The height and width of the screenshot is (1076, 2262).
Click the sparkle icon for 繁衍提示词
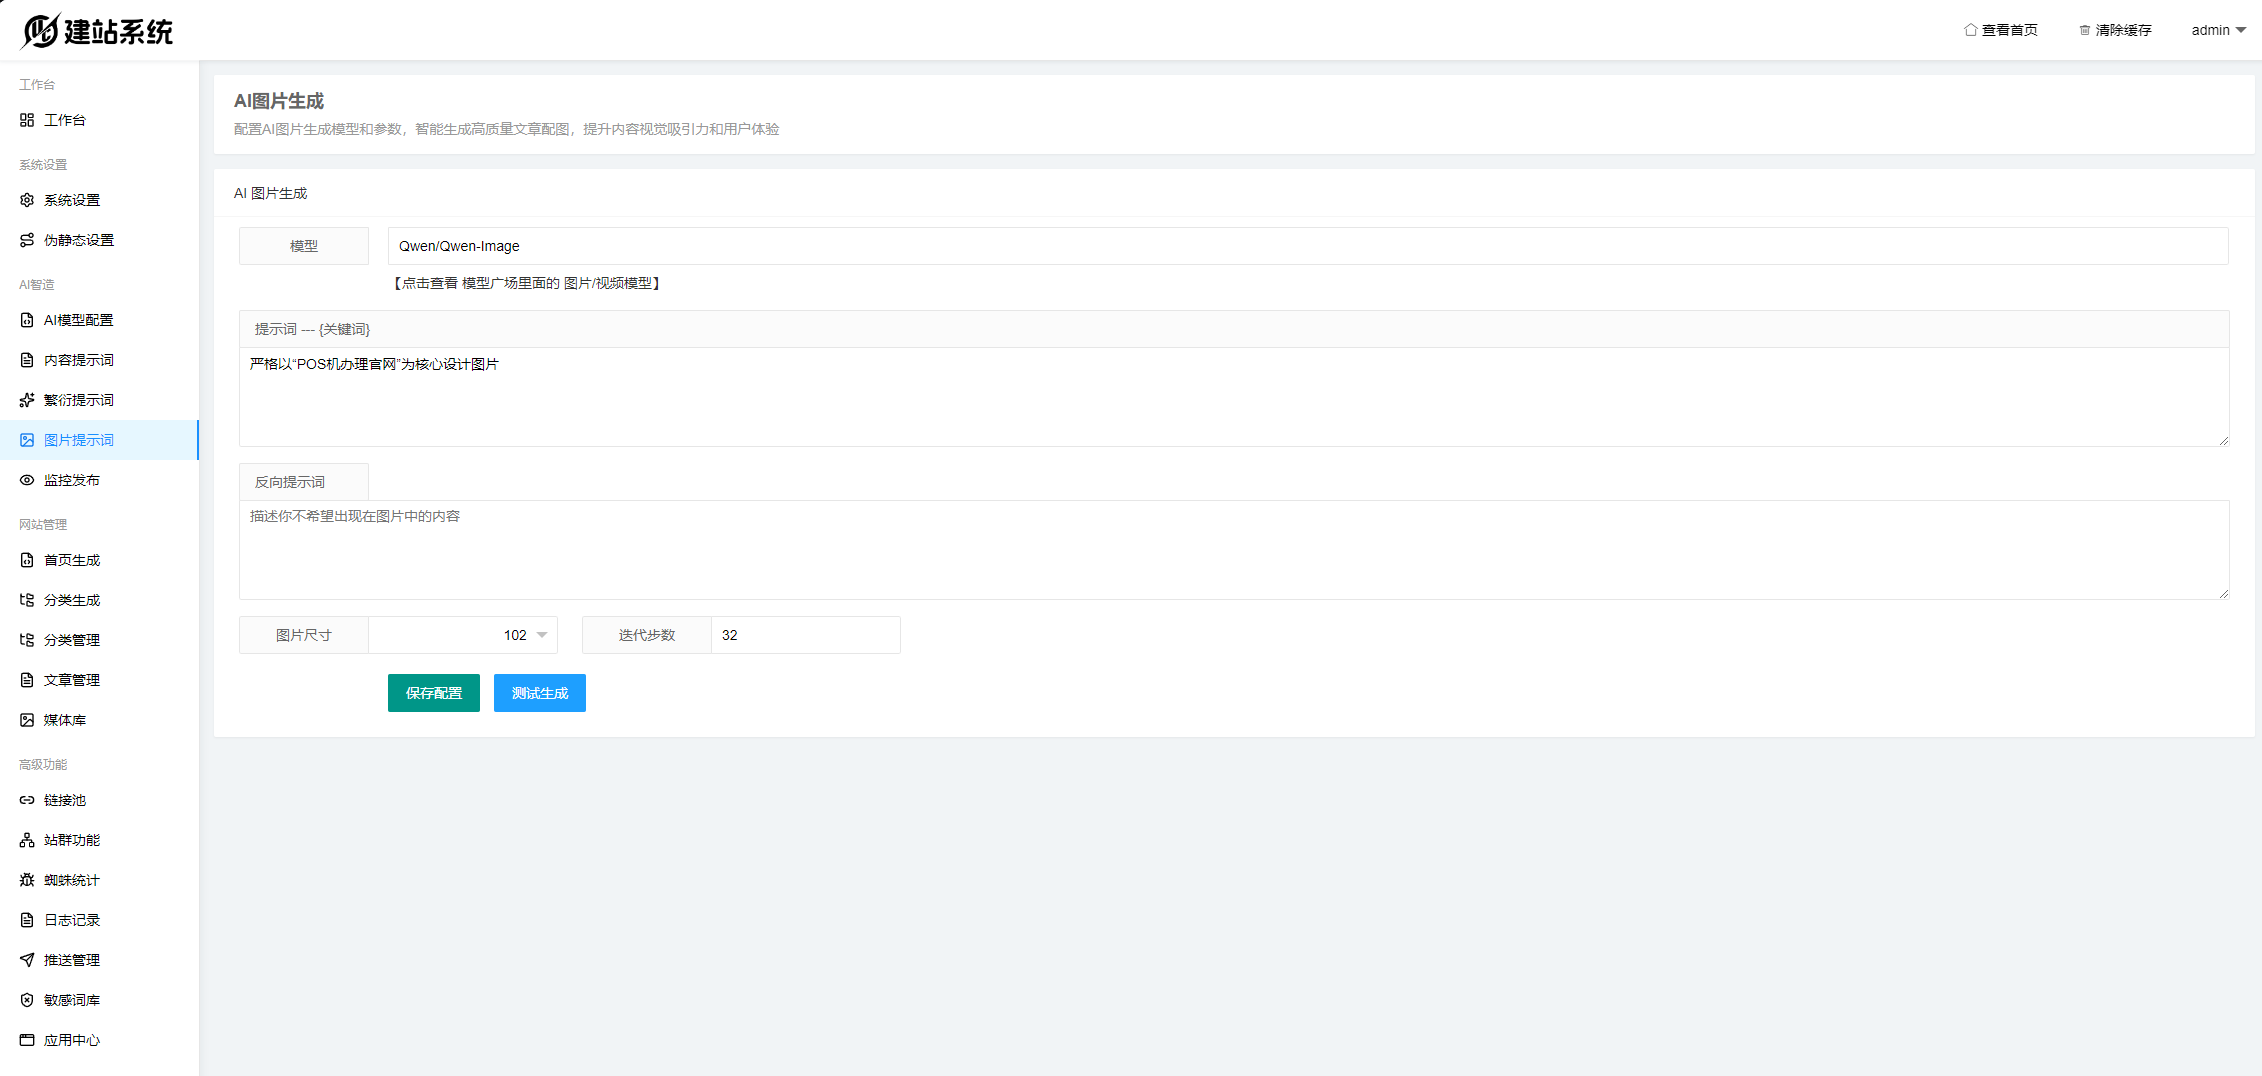[27, 400]
